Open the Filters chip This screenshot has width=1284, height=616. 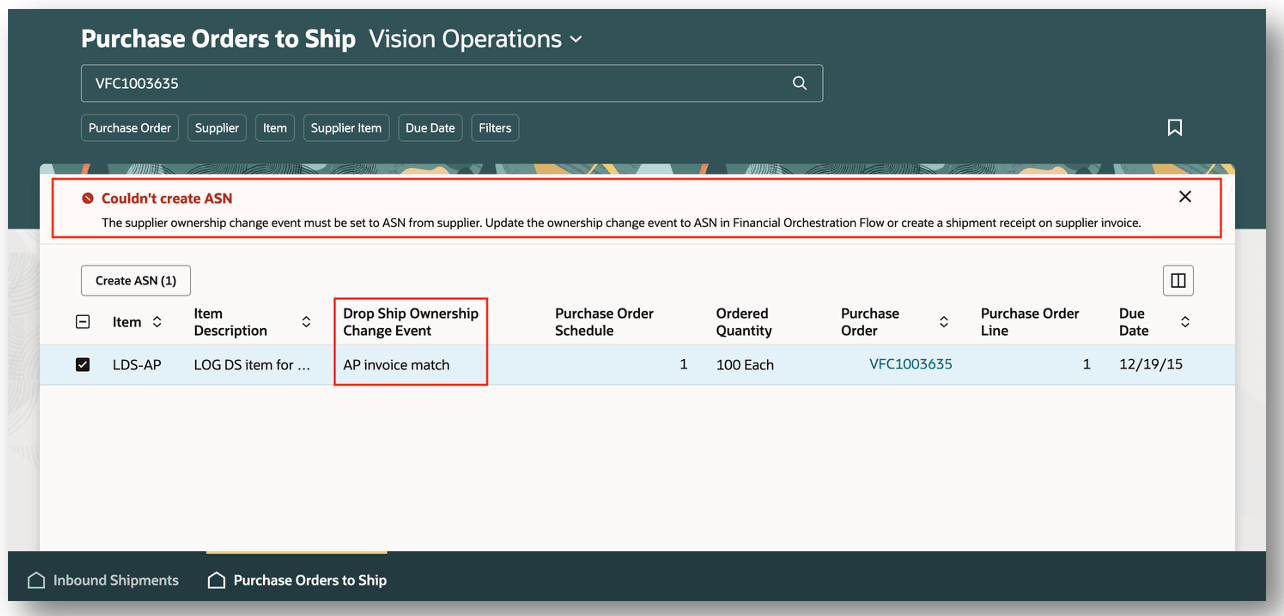(x=495, y=128)
